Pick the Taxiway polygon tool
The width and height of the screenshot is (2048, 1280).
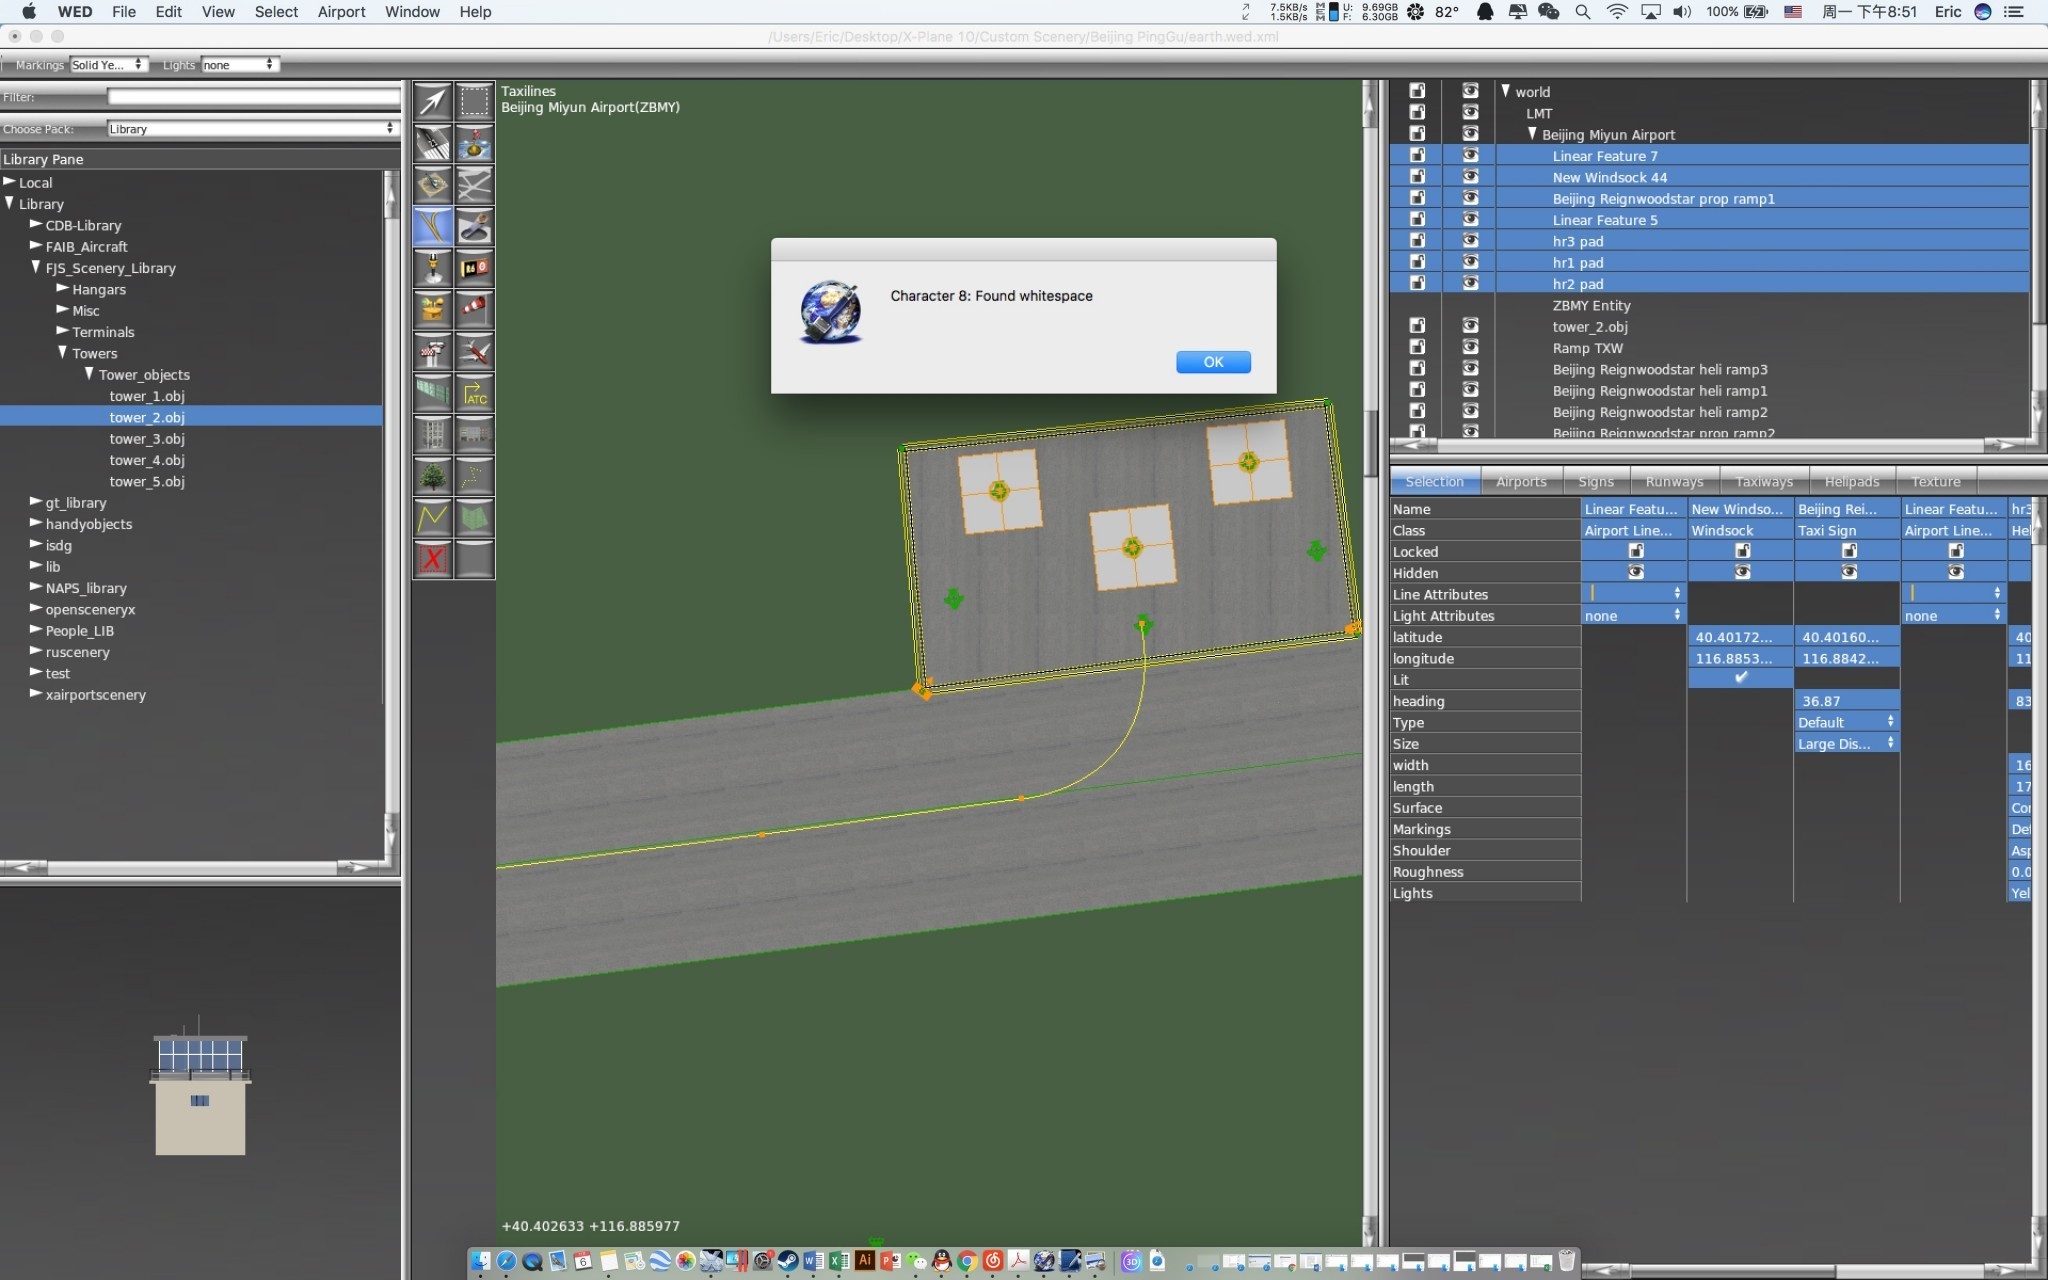tap(474, 185)
